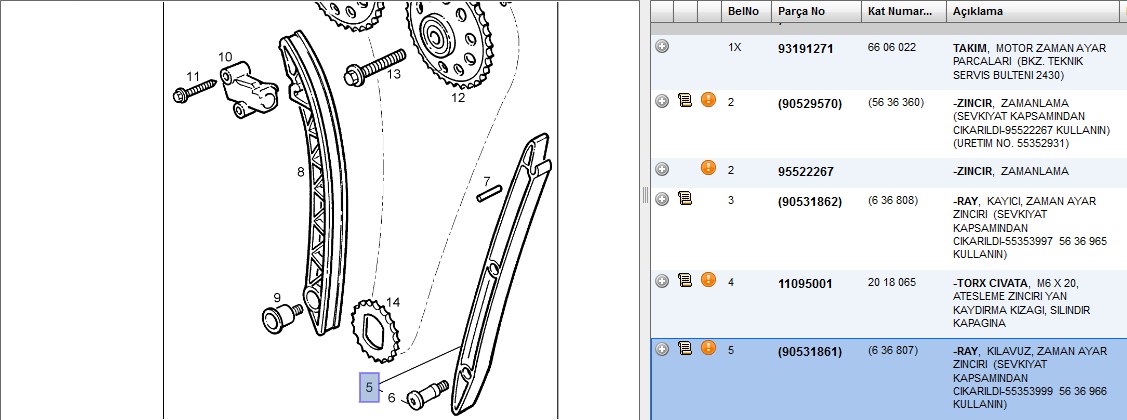The image size is (1127, 420).
Task: Click the orange warning icon for 95522267
Action: (x=709, y=168)
